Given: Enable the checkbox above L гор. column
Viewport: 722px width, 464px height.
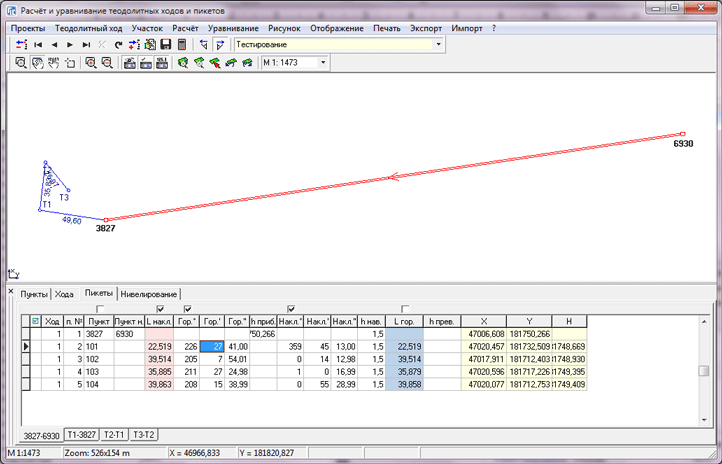Looking at the screenshot, I should click(x=405, y=309).
